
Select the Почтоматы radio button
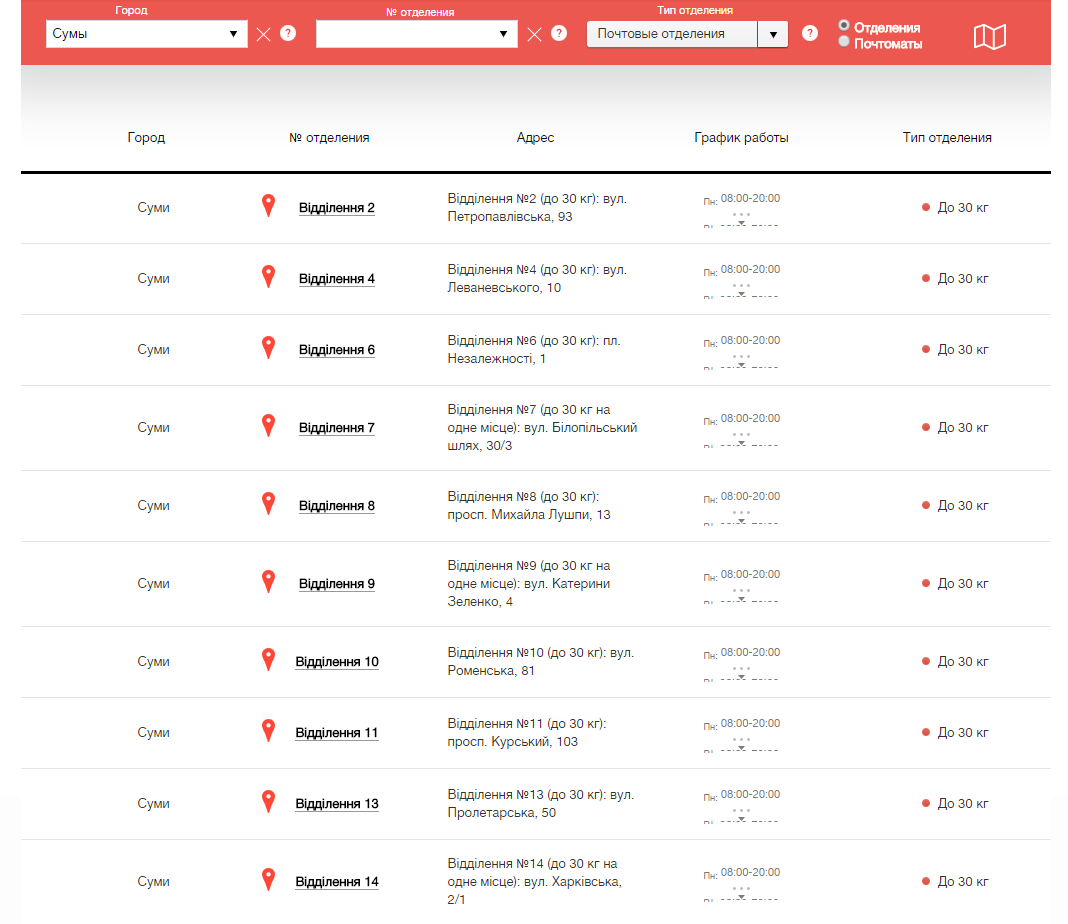point(844,42)
